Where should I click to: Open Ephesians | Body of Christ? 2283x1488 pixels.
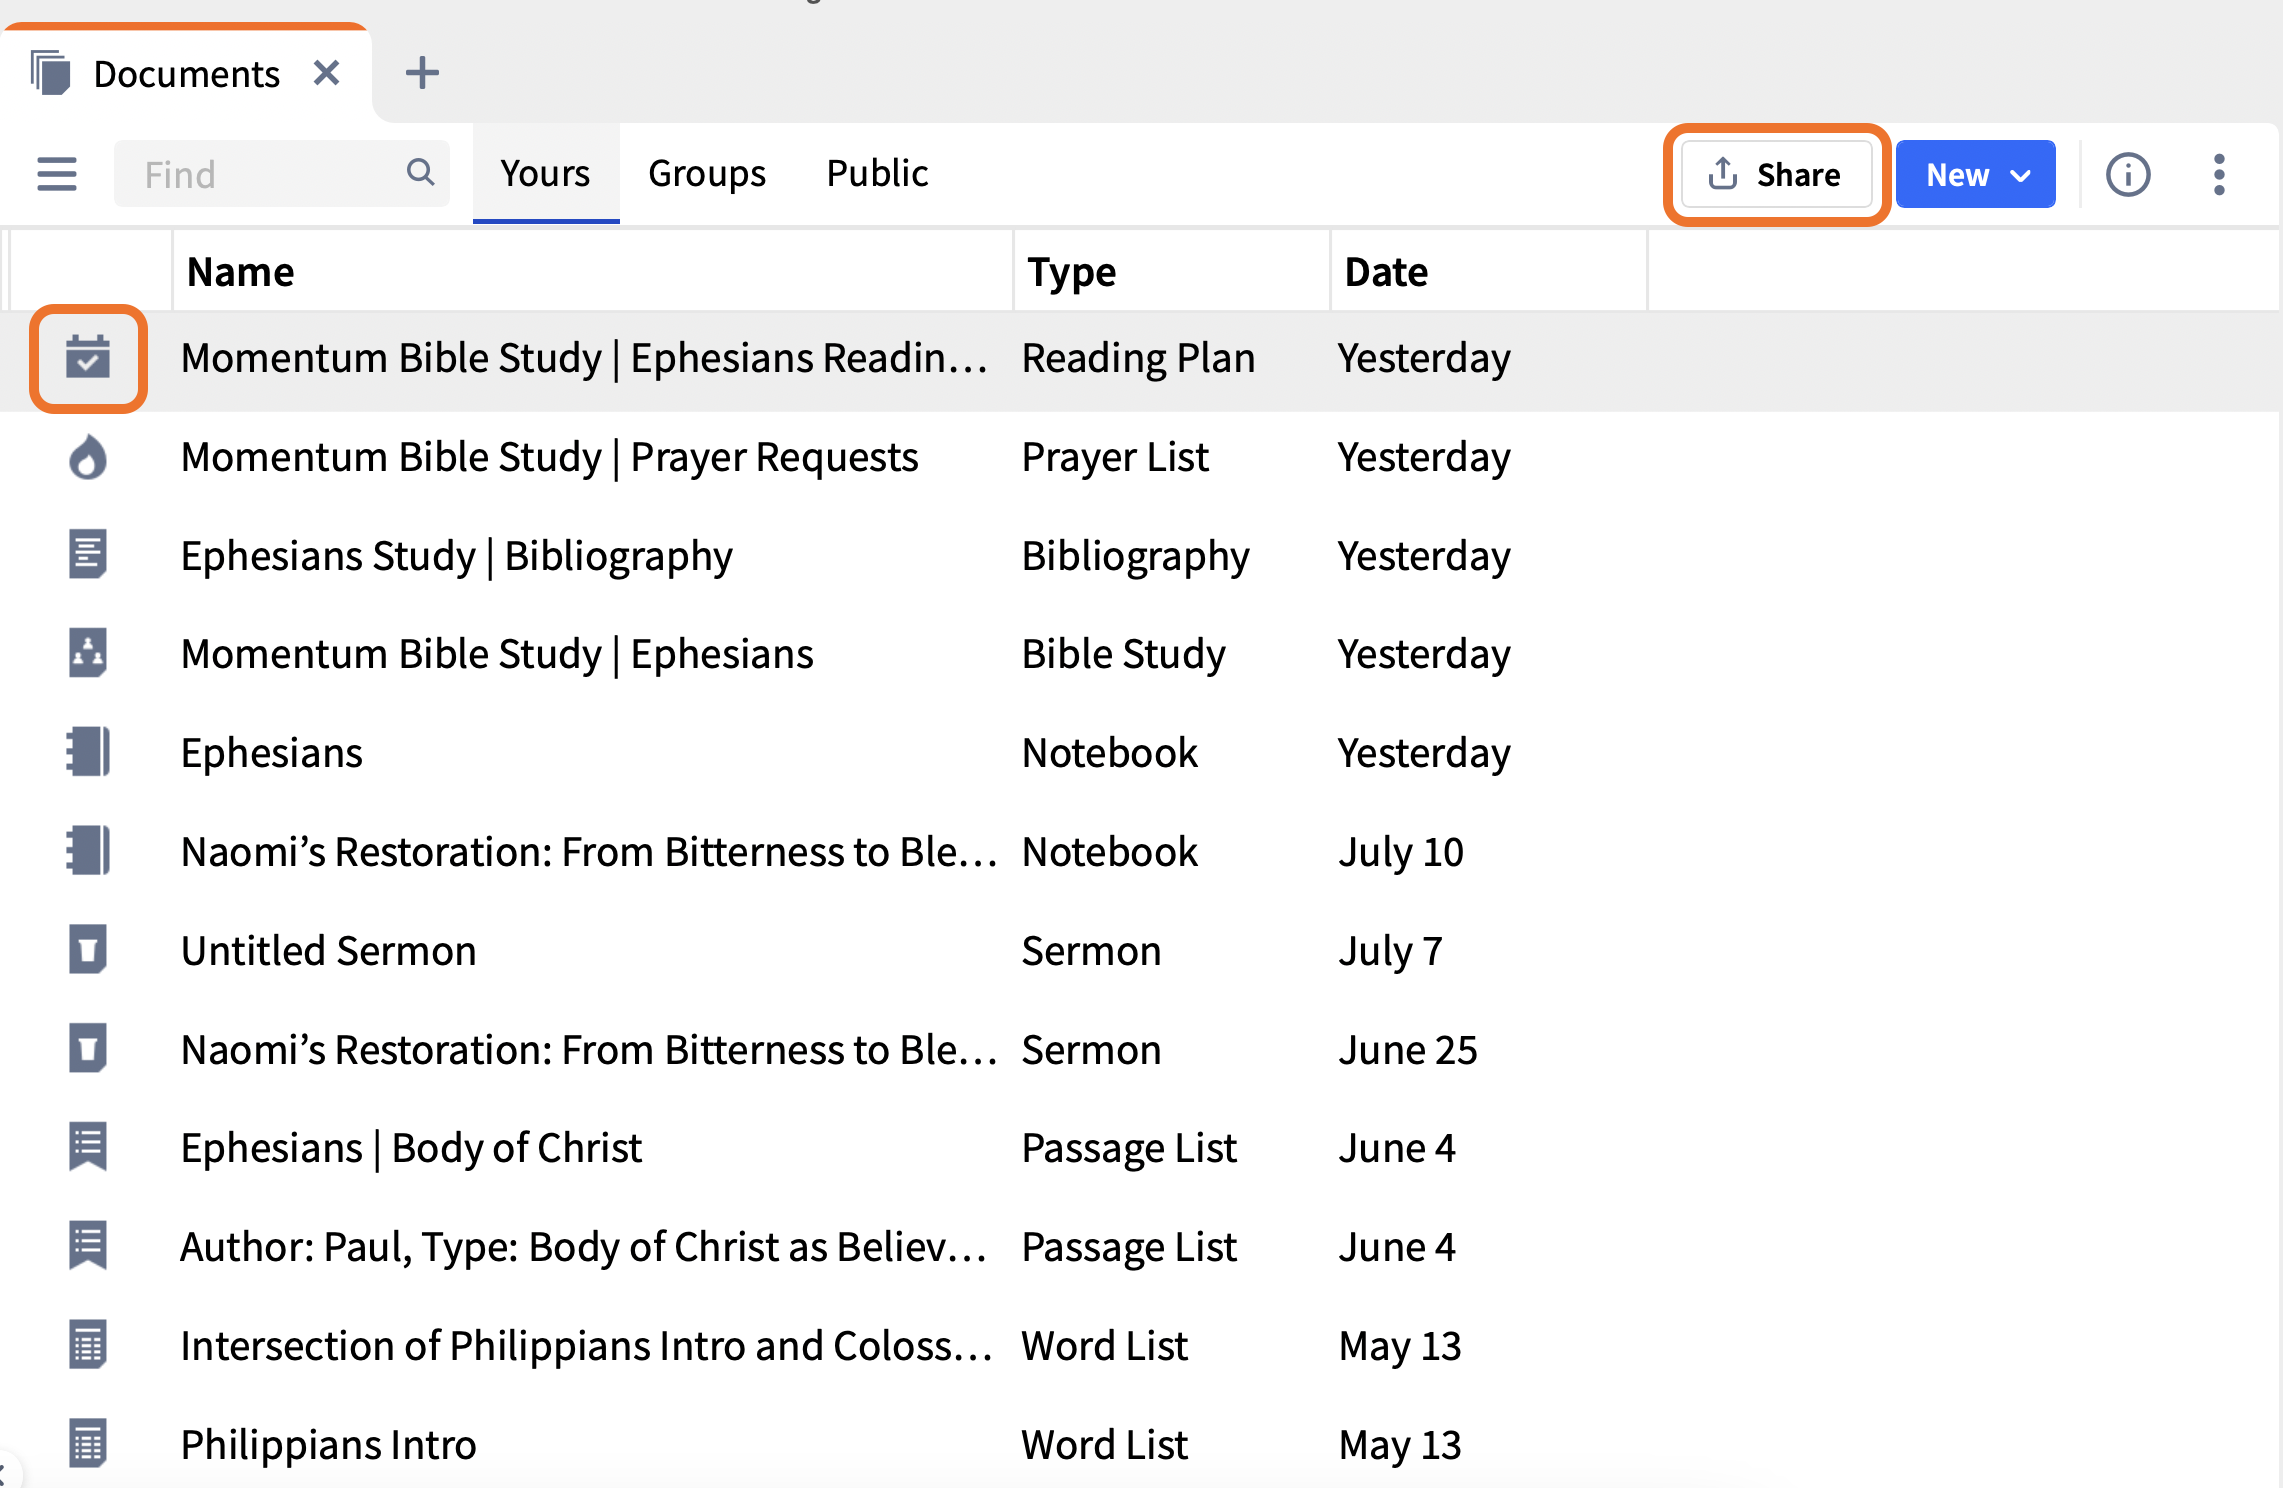pos(1141,1147)
